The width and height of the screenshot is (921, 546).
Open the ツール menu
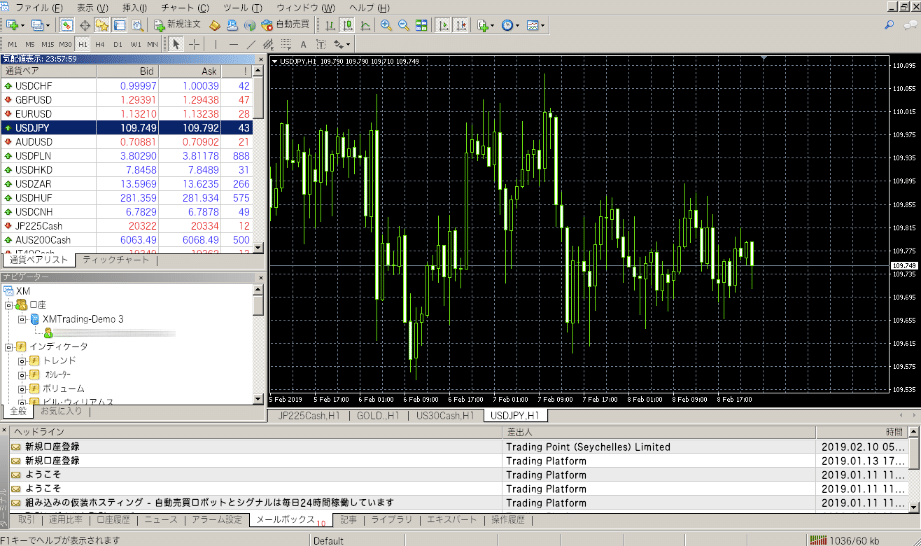243,8
